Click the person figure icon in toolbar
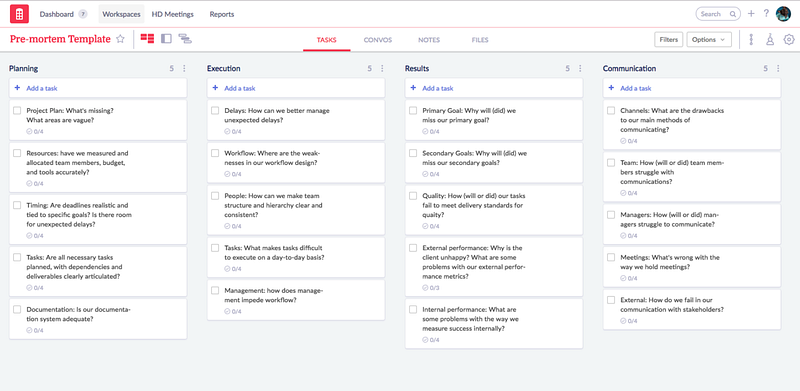The height and width of the screenshot is (391, 800). [x=770, y=39]
